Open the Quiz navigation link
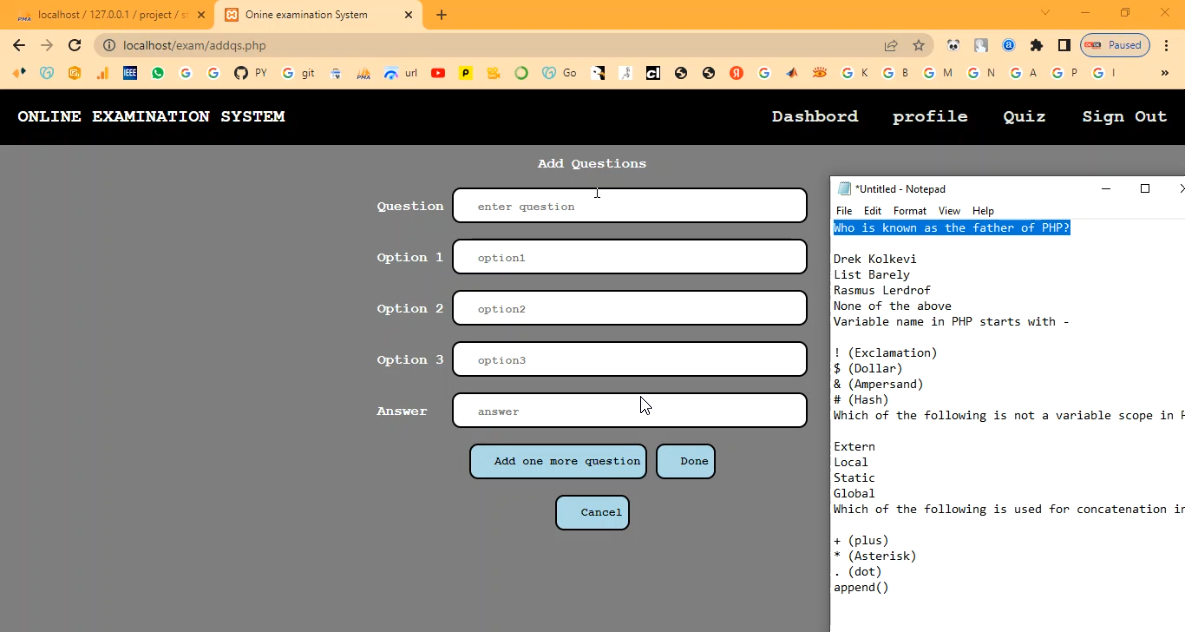Viewport: 1185px width, 632px height. pos(1024,117)
